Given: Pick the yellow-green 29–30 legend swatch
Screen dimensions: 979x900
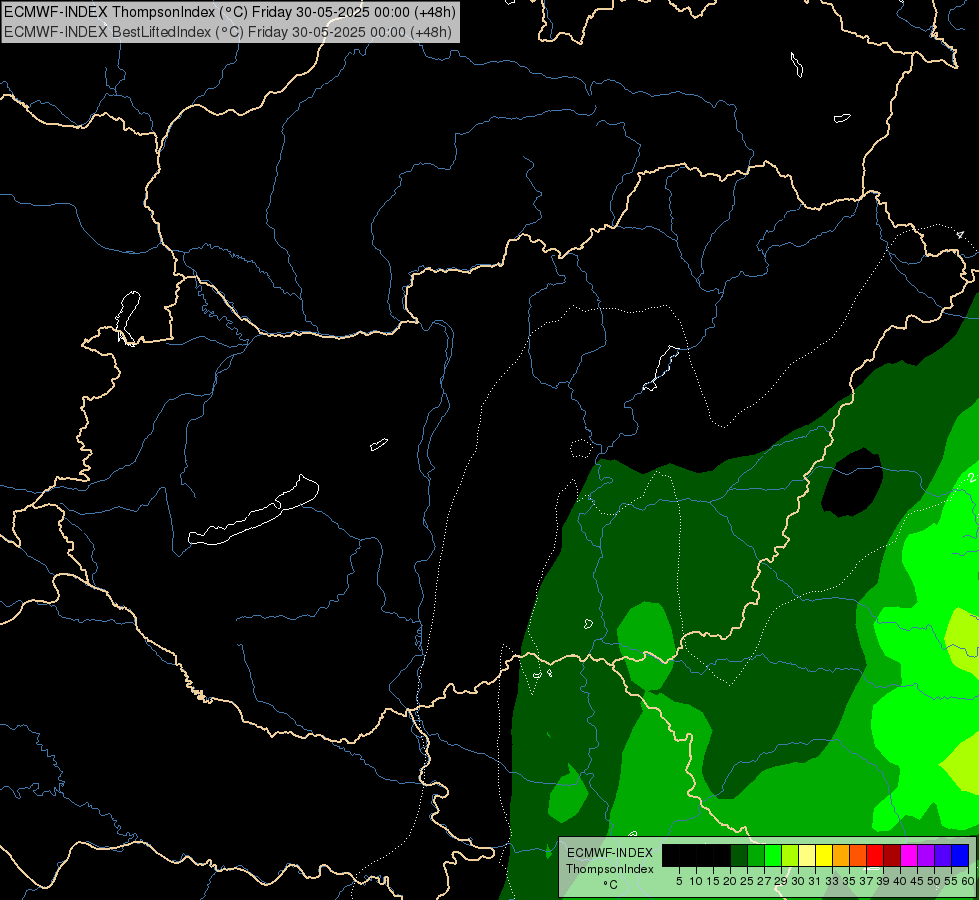Looking at the screenshot, I should (x=790, y=855).
